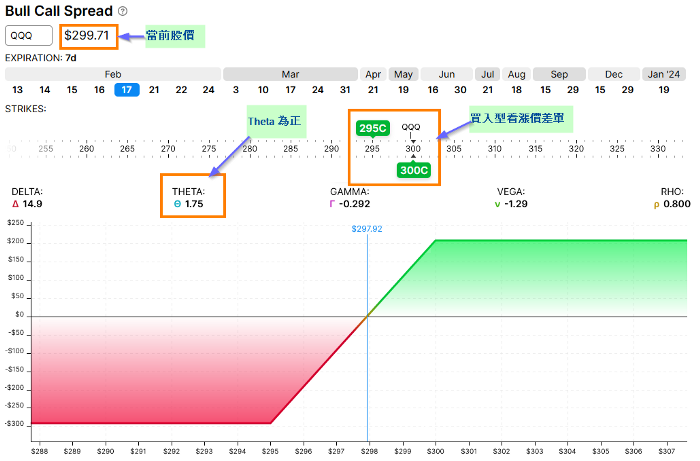Viewport: 700px width, 461px height.
Task: Choose expiration date 18 under Aug
Action: point(517,90)
